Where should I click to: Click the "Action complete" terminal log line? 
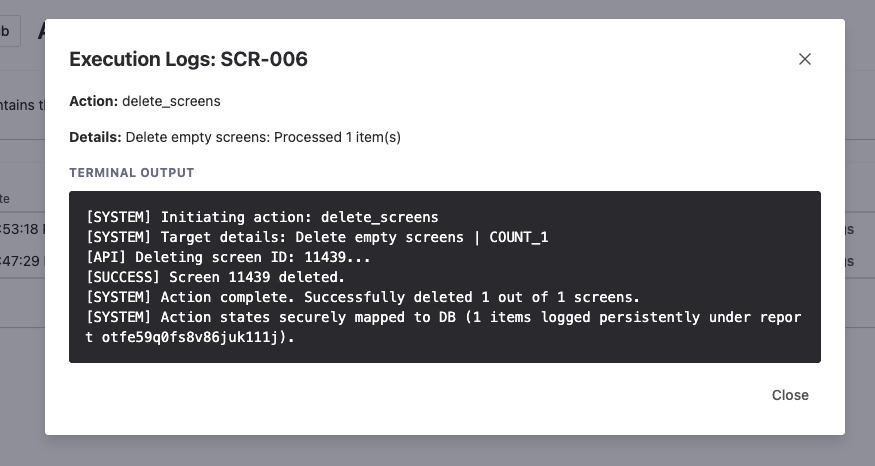(x=363, y=297)
